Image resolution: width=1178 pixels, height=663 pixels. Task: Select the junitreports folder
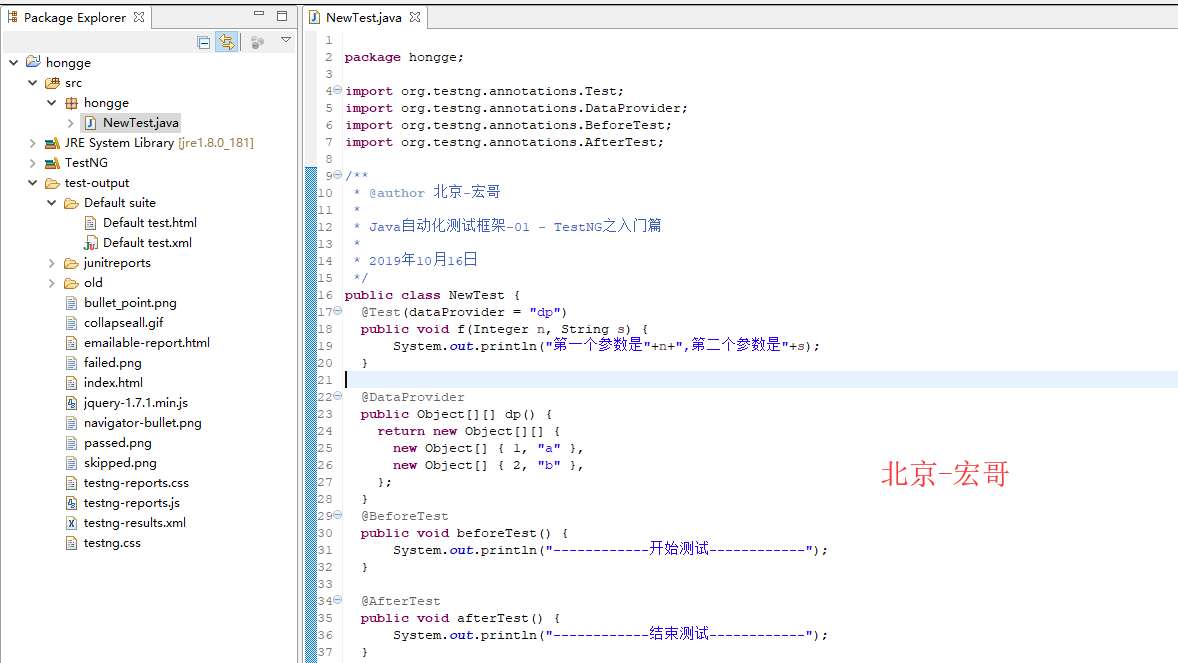tap(116, 263)
